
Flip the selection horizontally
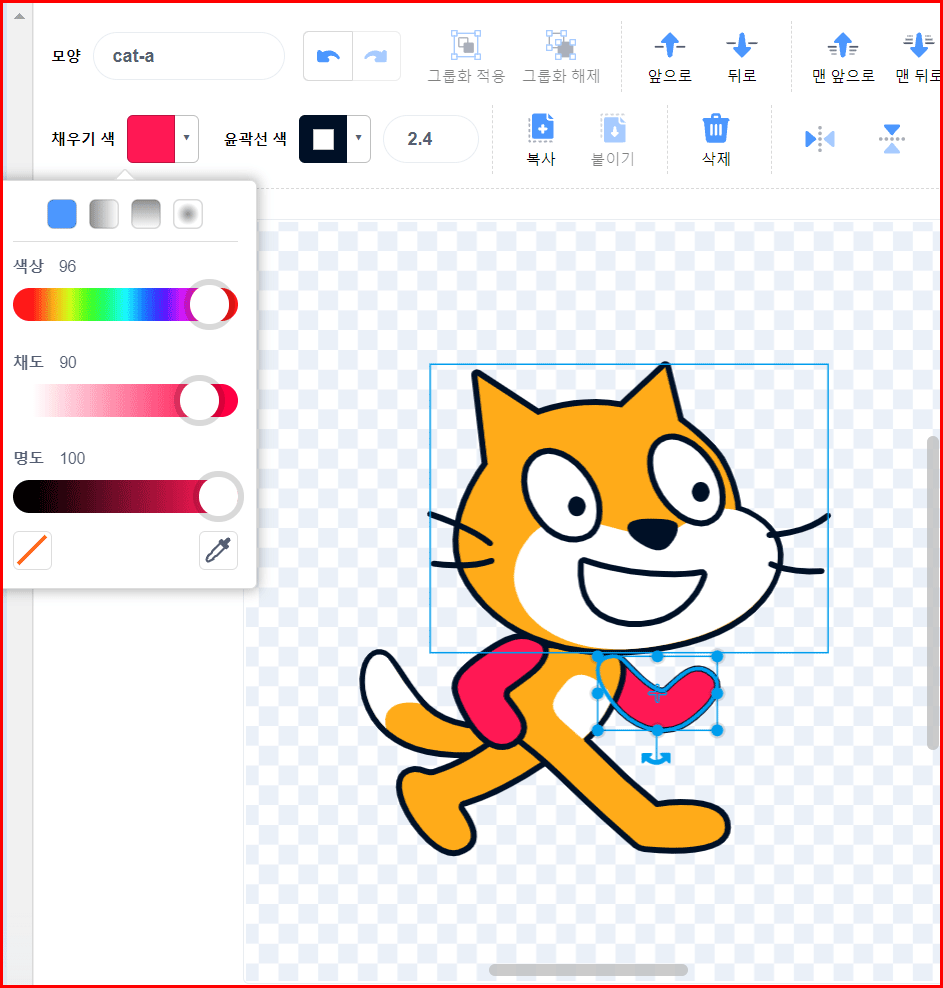[820, 139]
